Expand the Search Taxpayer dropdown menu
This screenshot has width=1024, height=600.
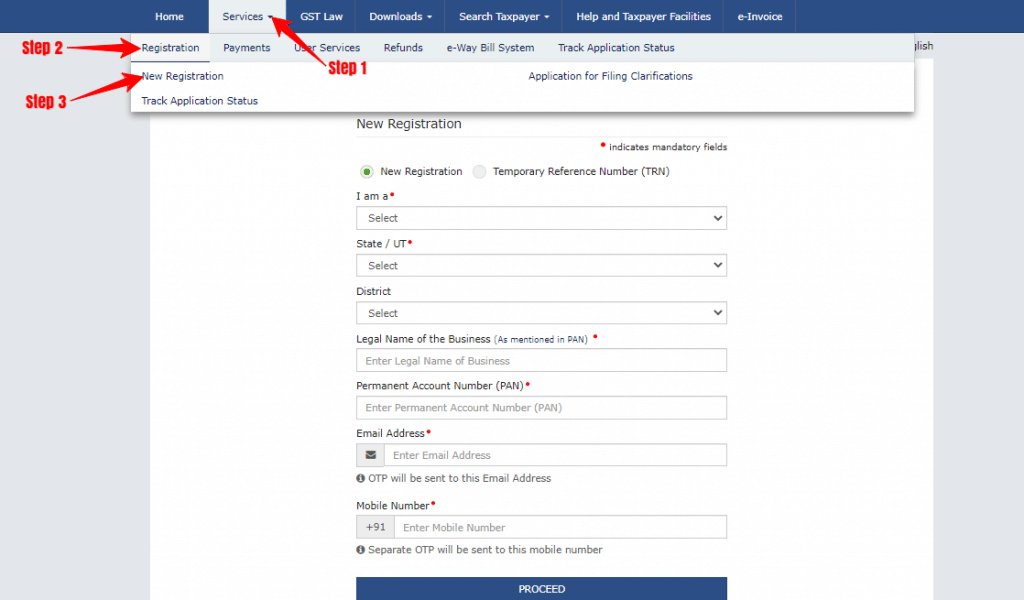[x=504, y=16]
